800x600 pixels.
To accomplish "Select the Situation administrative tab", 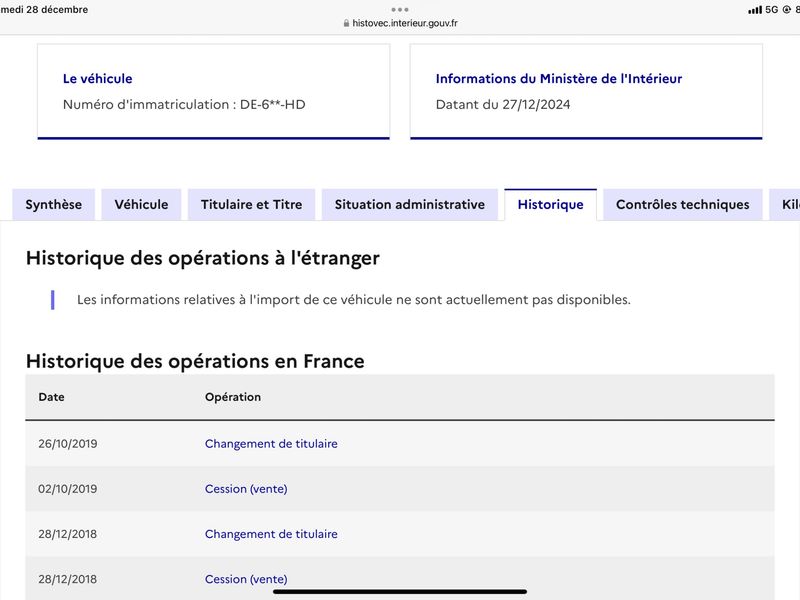I will [410, 205].
